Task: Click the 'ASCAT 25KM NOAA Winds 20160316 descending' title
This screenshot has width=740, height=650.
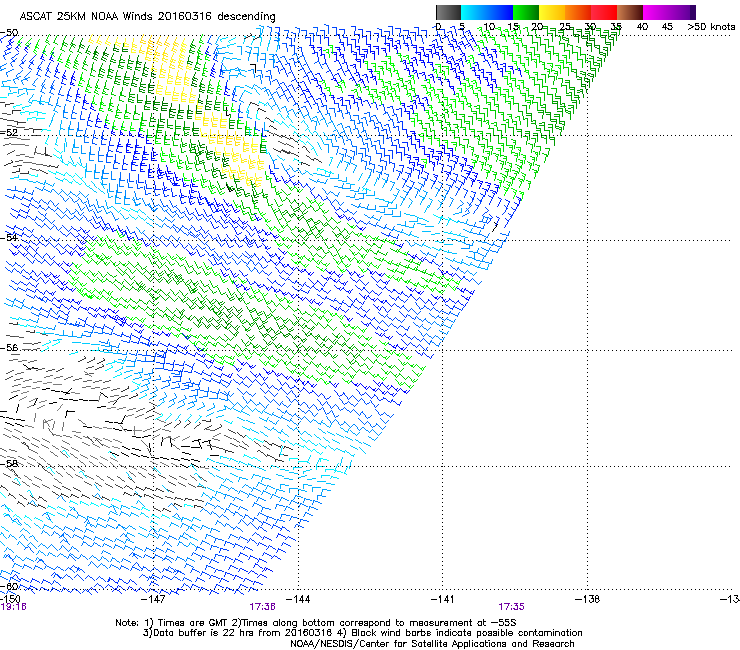Action: (147, 17)
